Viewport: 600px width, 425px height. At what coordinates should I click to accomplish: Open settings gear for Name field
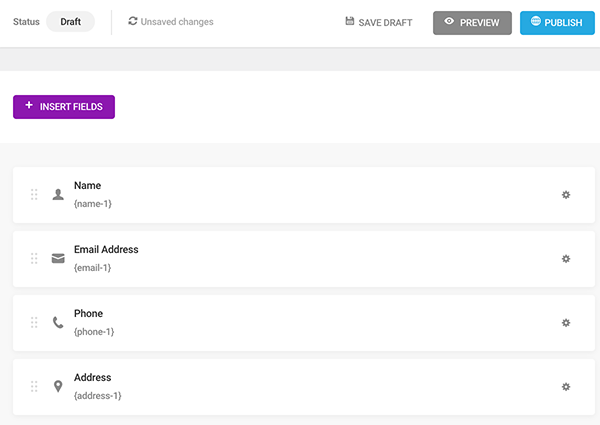click(x=565, y=195)
